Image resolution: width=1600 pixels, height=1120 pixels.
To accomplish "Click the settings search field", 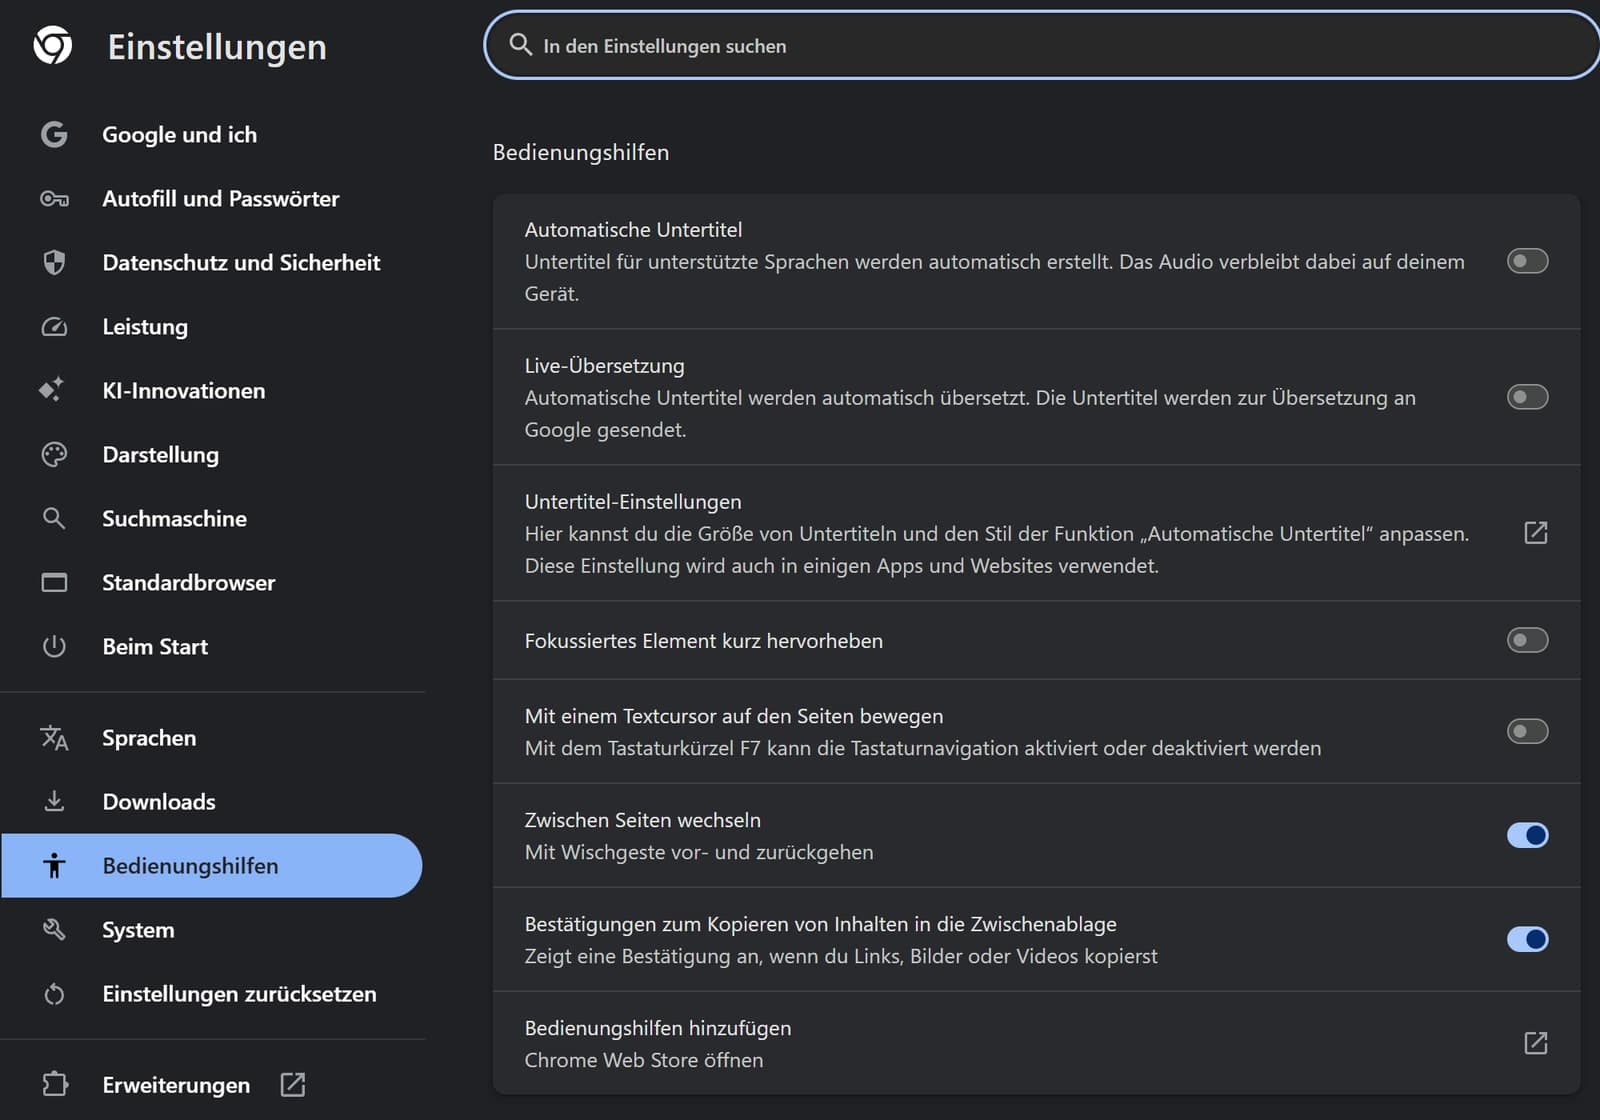I will (1042, 45).
